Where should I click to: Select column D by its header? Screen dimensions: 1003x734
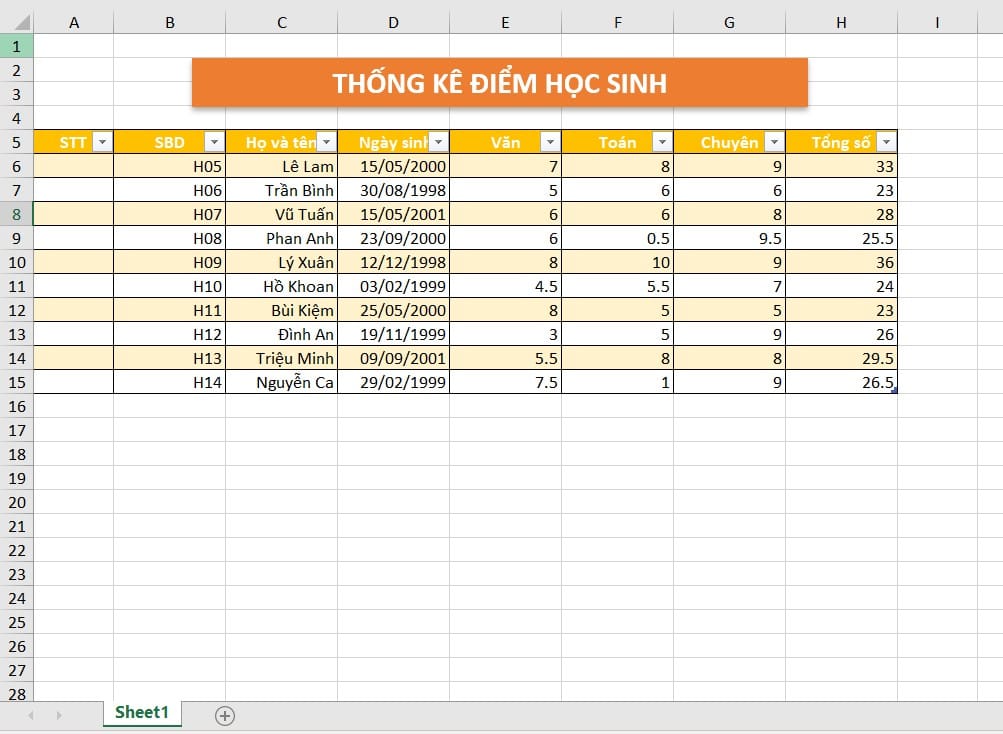(393, 22)
